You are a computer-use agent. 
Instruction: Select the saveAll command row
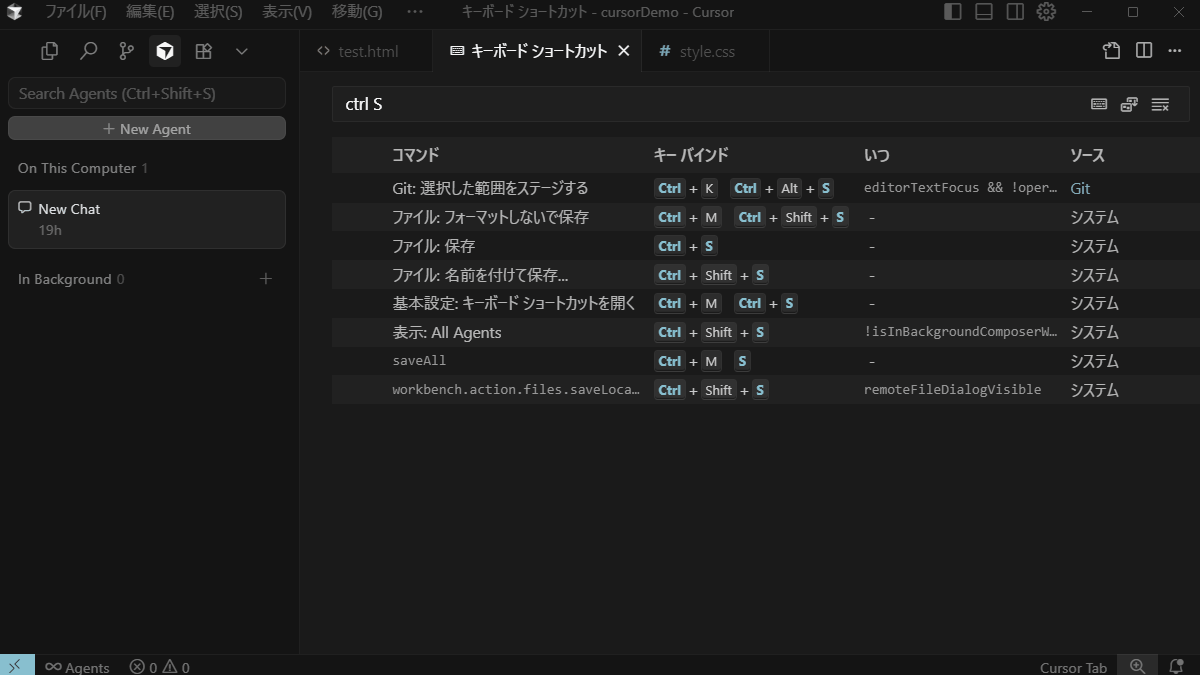pyautogui.click(x=766, y=361)
